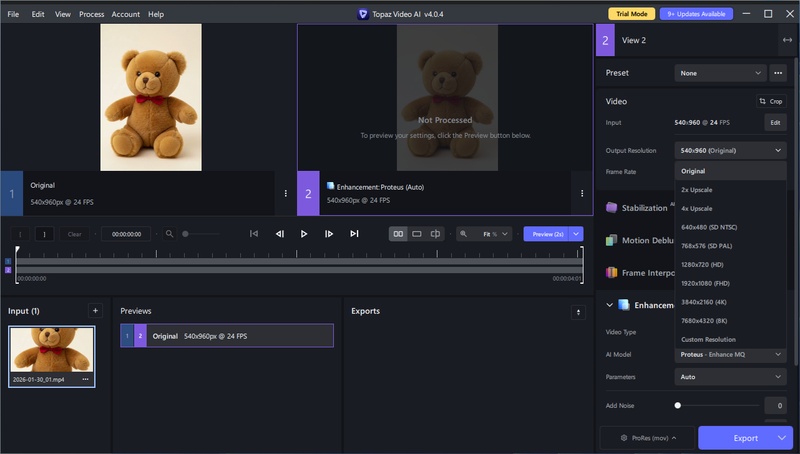Viewport: 800px width, 454px height.
Task: Open the Export dropdown arrow
Action: tap(783, 438)
